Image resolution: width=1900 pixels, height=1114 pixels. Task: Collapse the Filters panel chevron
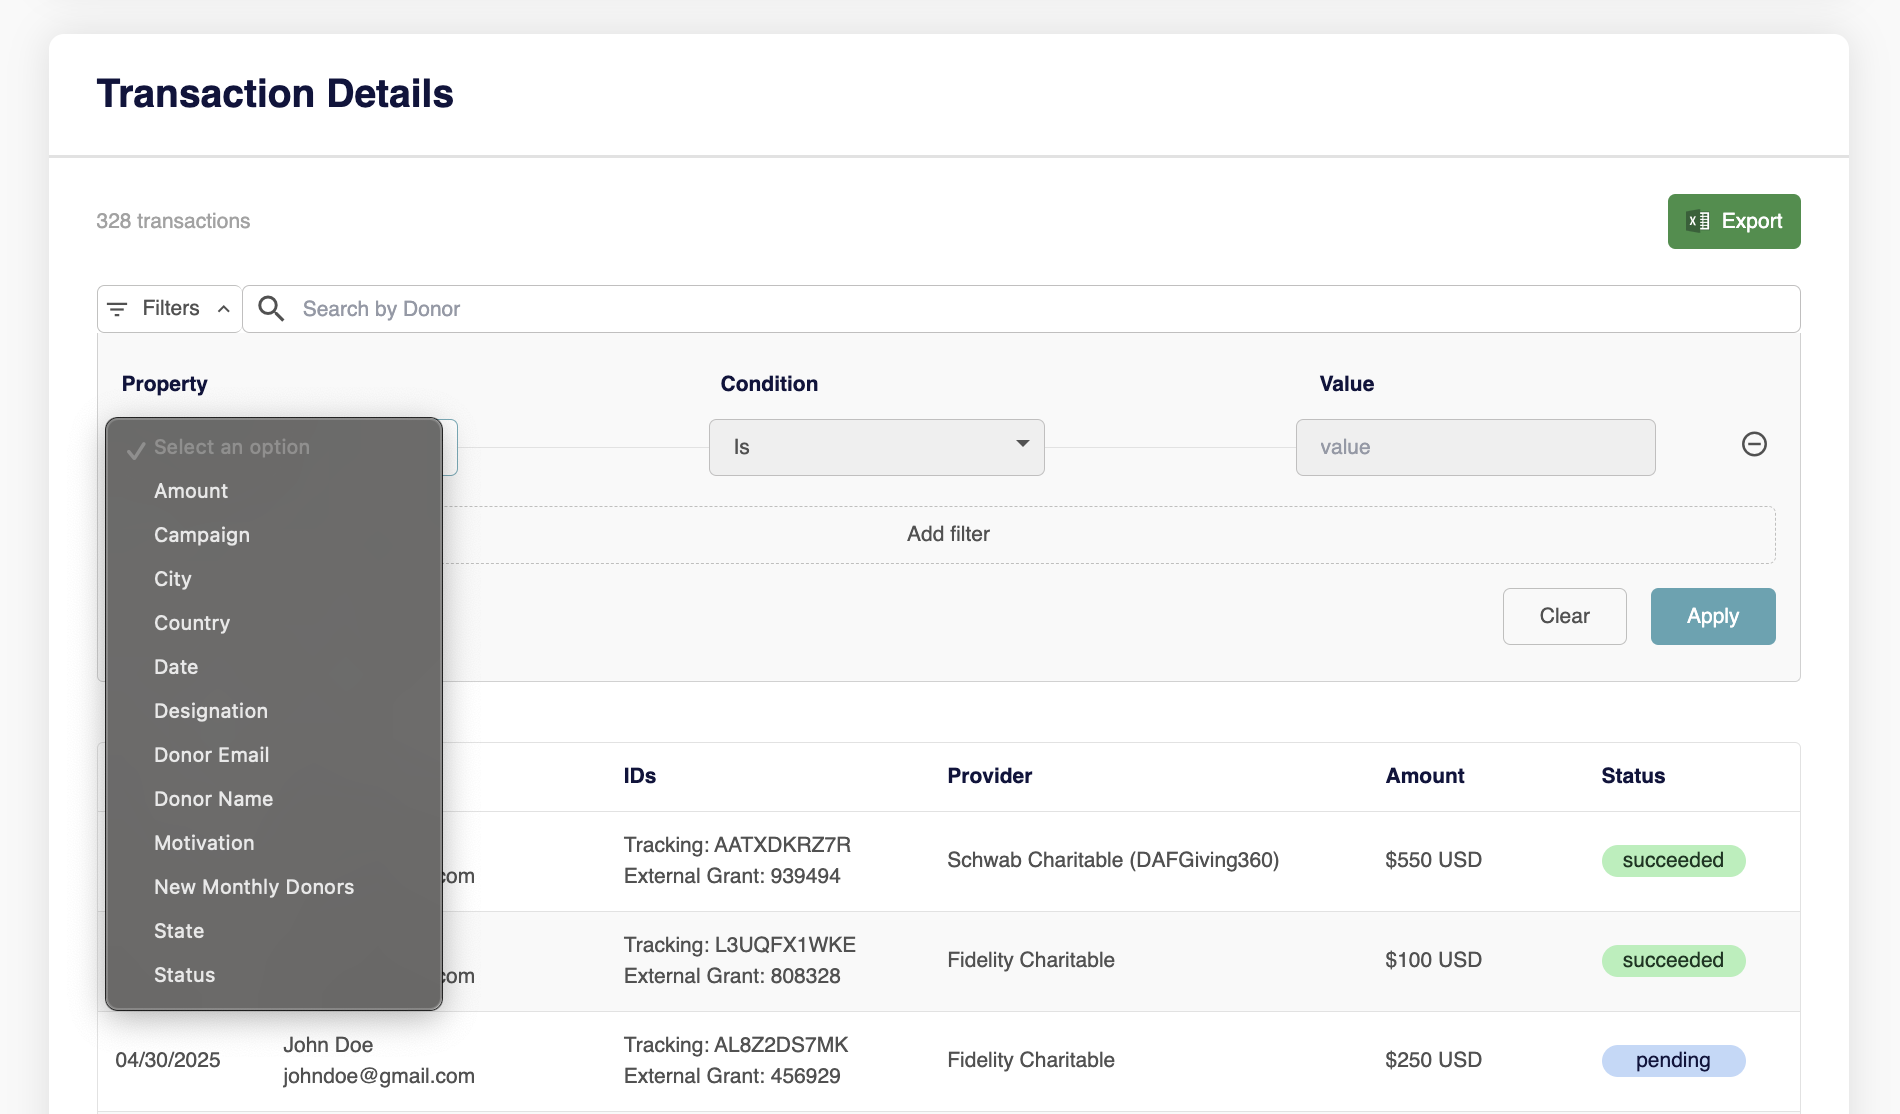coord(224,309)
